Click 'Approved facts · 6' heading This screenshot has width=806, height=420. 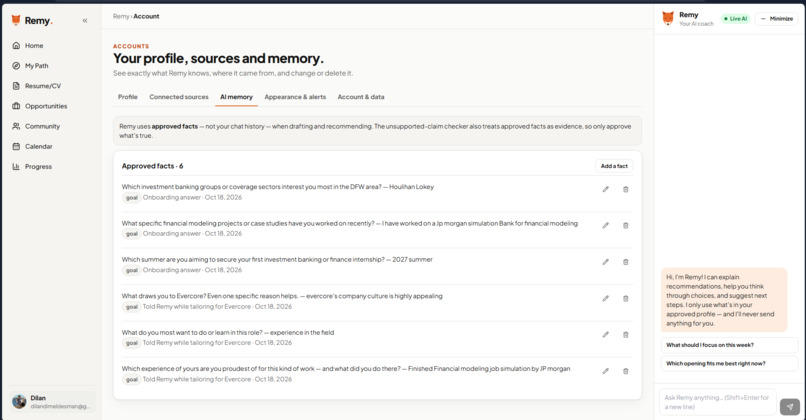pos(152,166)
